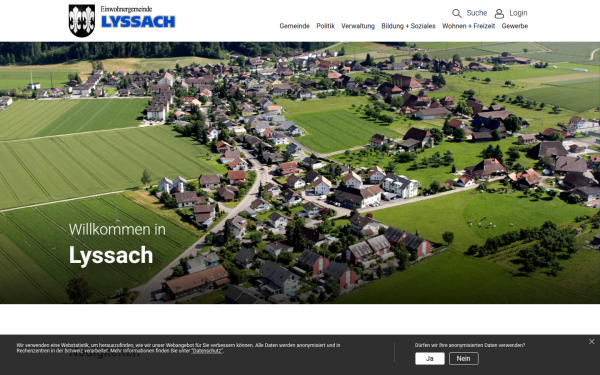600x375 pixels.
Task: Click the Lyssach coat of arms logo
Action: coord(82,21)
